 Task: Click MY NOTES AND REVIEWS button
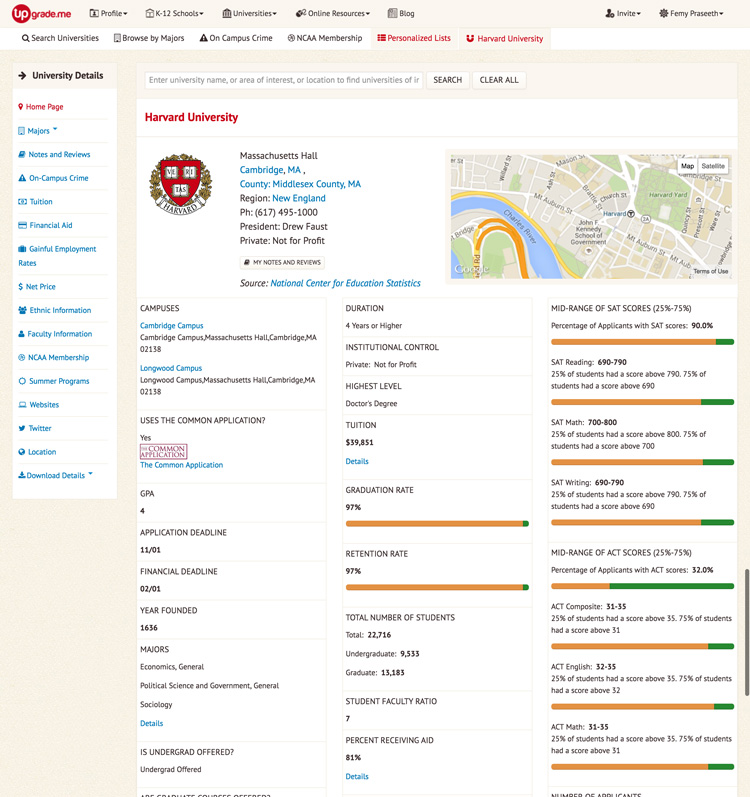pyautogui.click(x=283, y=262)
